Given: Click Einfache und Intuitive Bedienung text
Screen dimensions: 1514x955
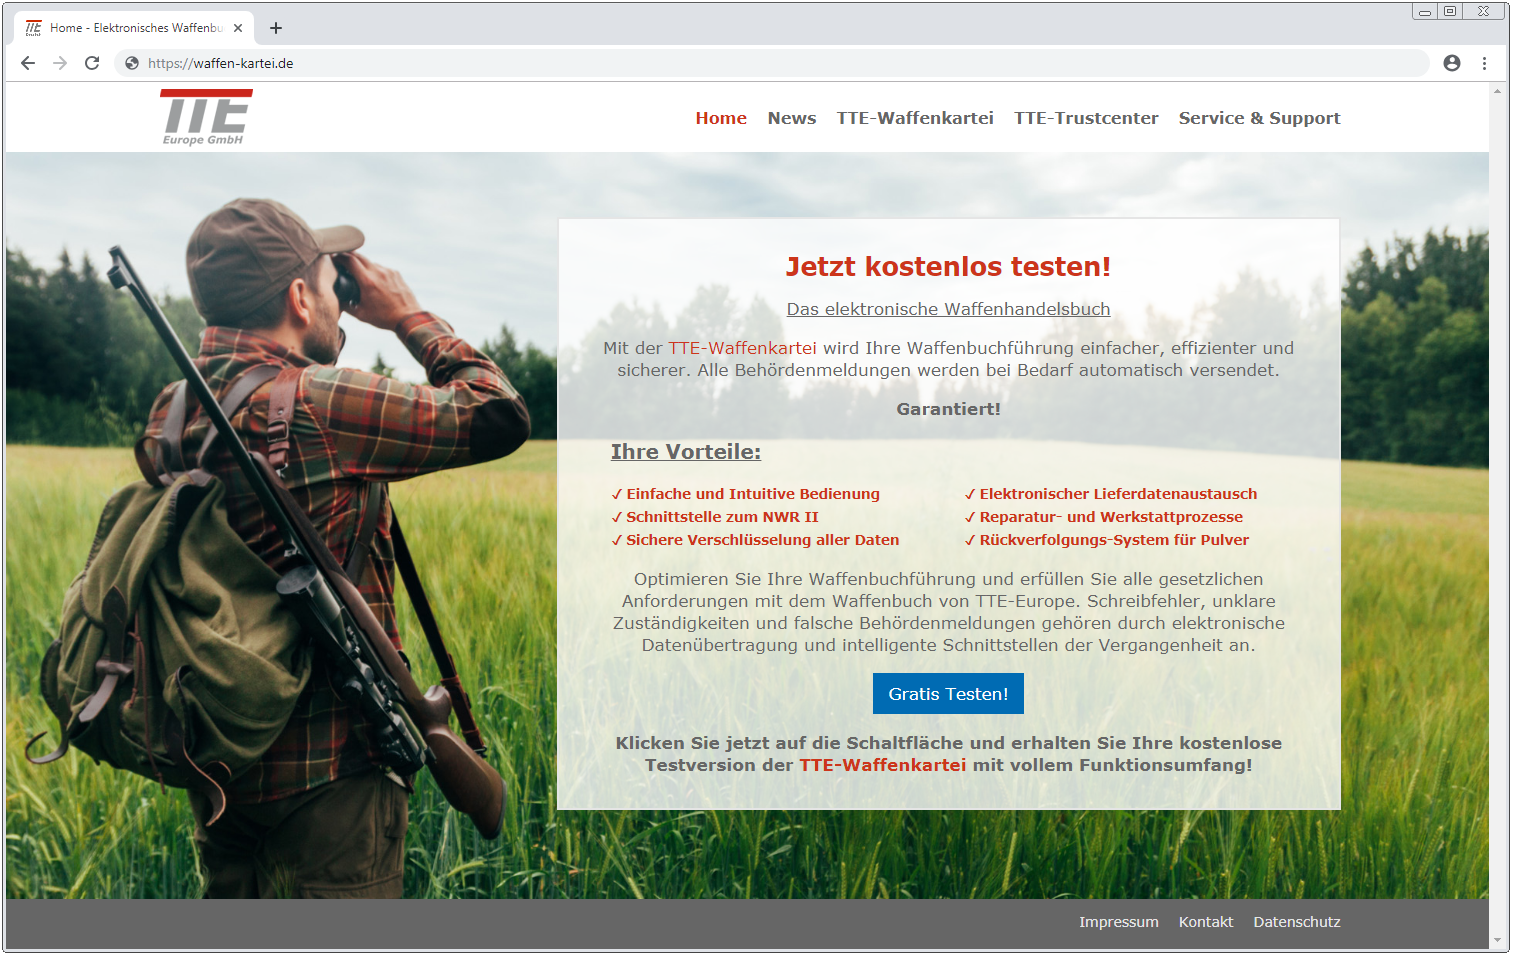Looking at the screenshot, I should [x=753, y=494].
